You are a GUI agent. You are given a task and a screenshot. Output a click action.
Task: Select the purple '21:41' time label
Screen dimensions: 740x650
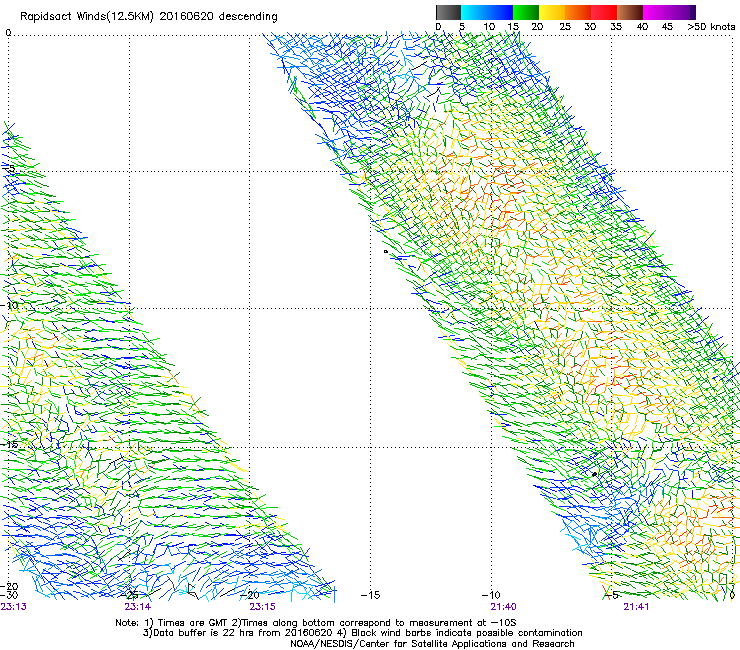[636, 607]
